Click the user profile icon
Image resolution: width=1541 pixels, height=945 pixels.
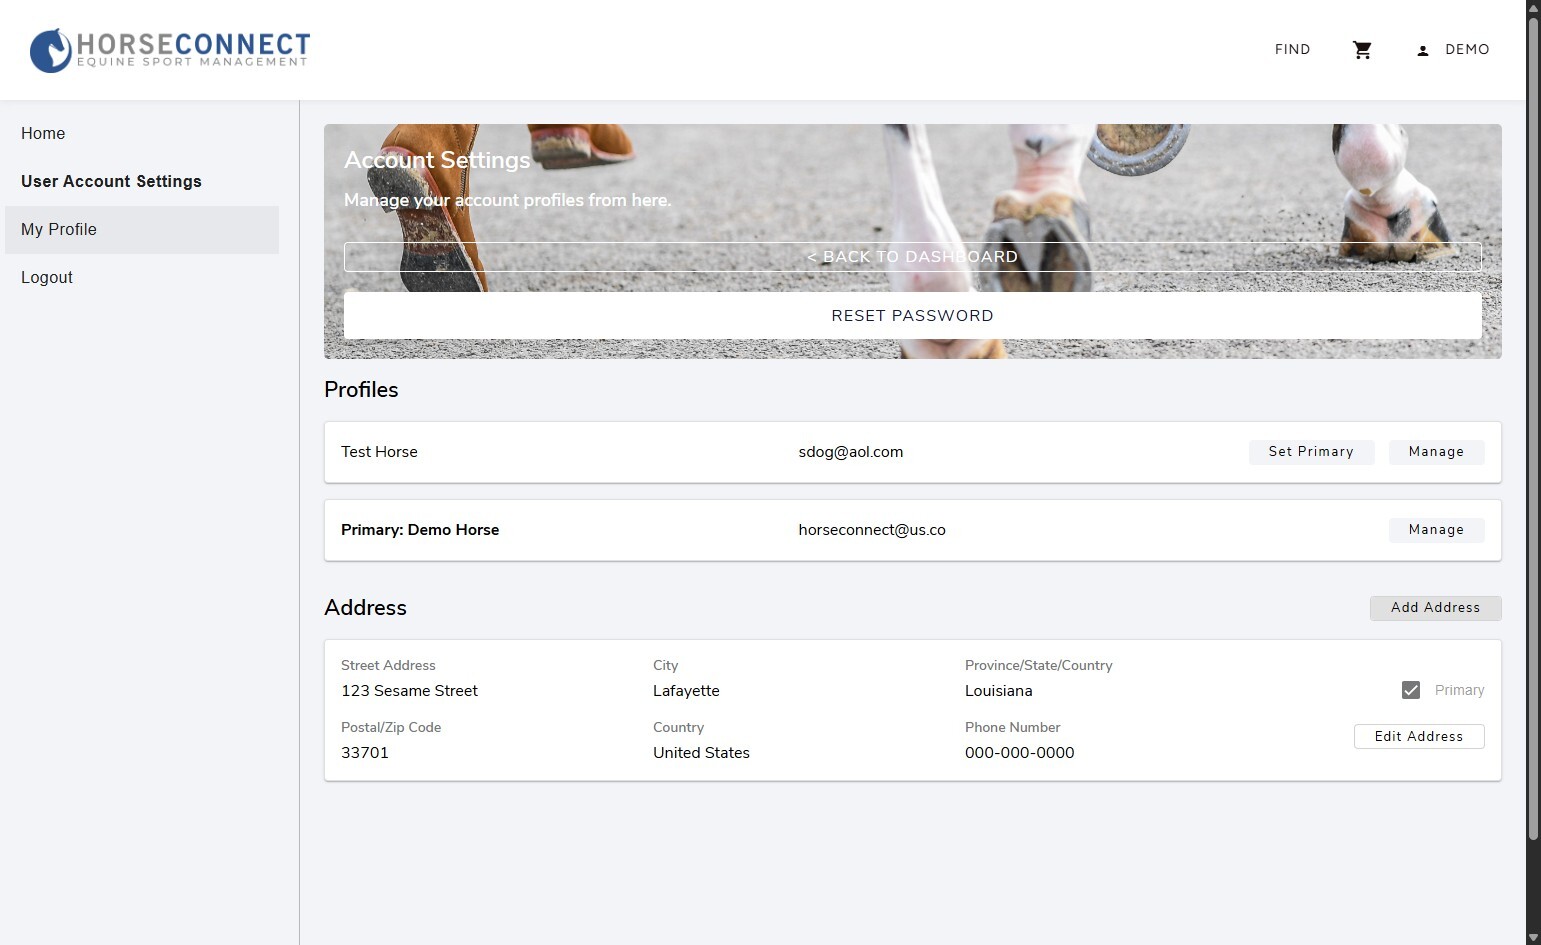pos(1422,50)
